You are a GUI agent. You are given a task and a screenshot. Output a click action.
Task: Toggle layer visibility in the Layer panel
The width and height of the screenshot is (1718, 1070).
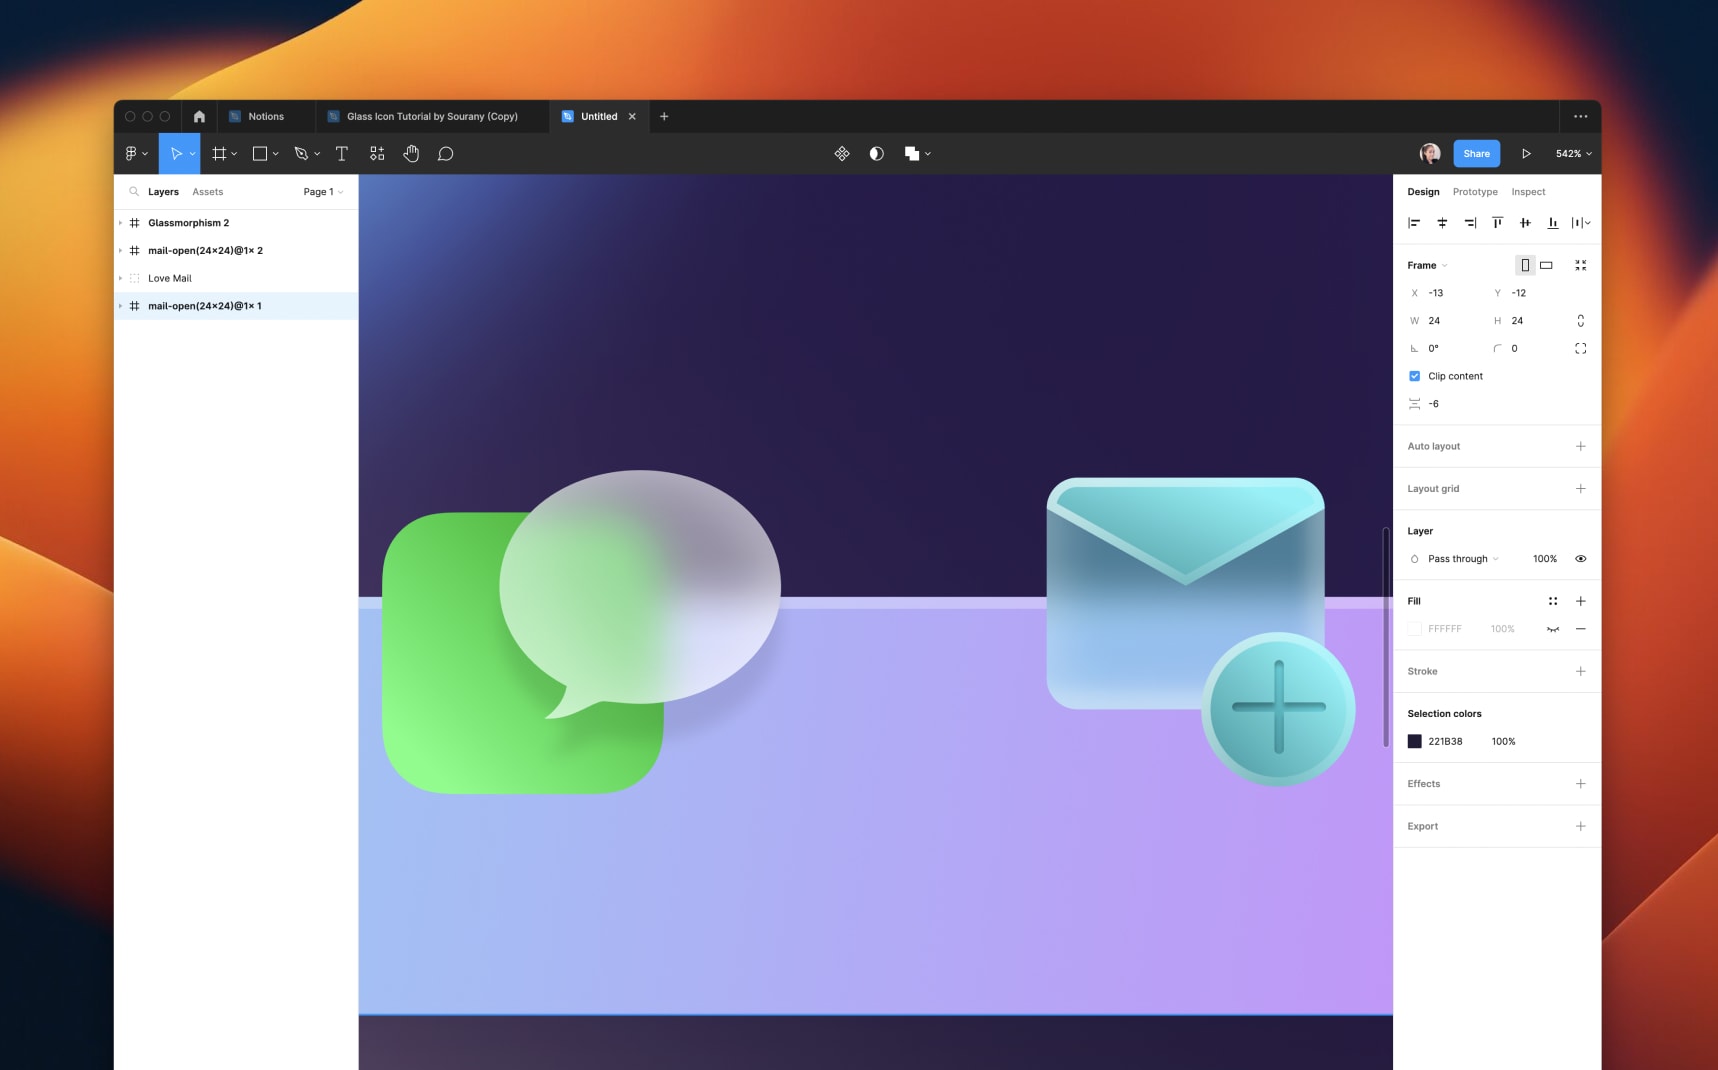(x=1580, y=558)
